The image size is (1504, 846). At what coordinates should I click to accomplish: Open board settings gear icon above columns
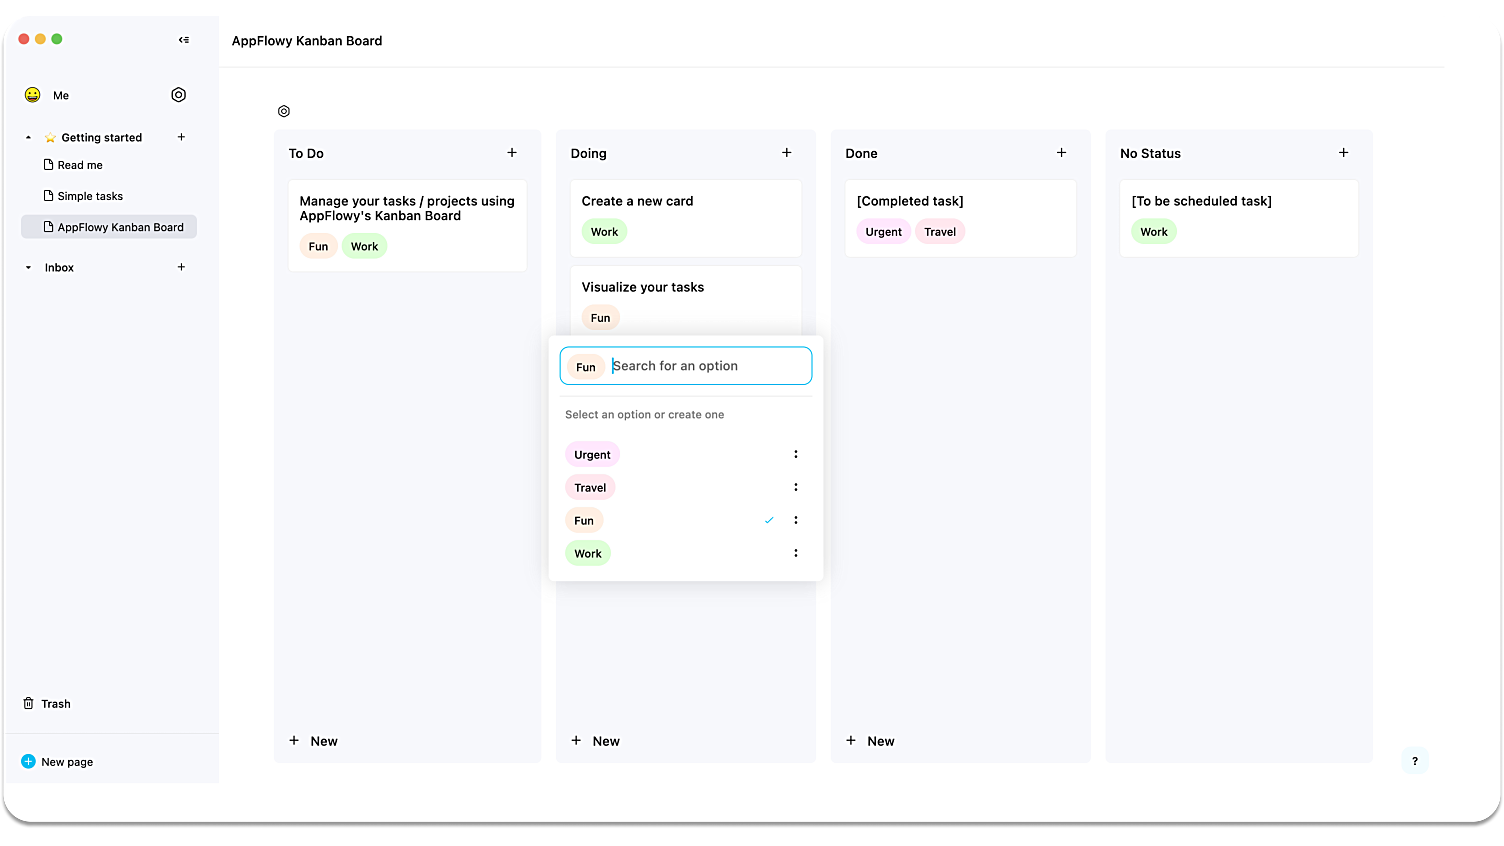284,111
